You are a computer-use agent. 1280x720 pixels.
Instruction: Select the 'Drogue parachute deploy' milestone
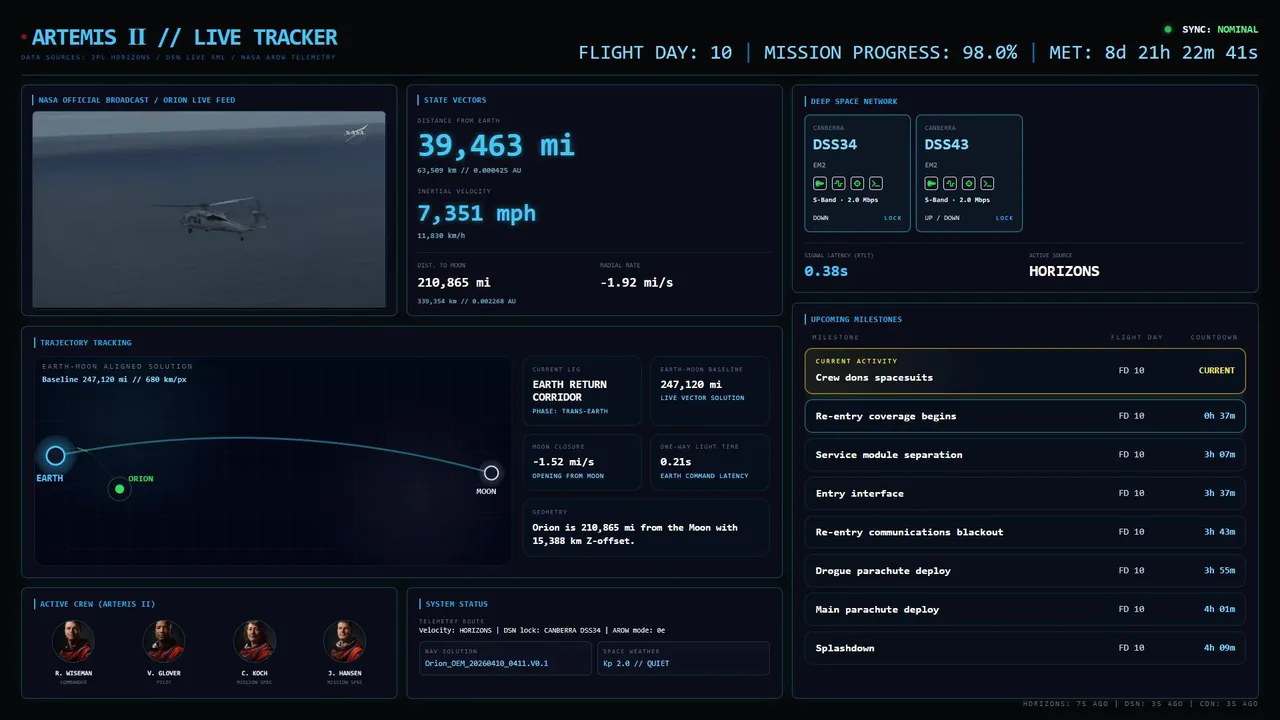pyautogui.click(x=1025, y=571)
